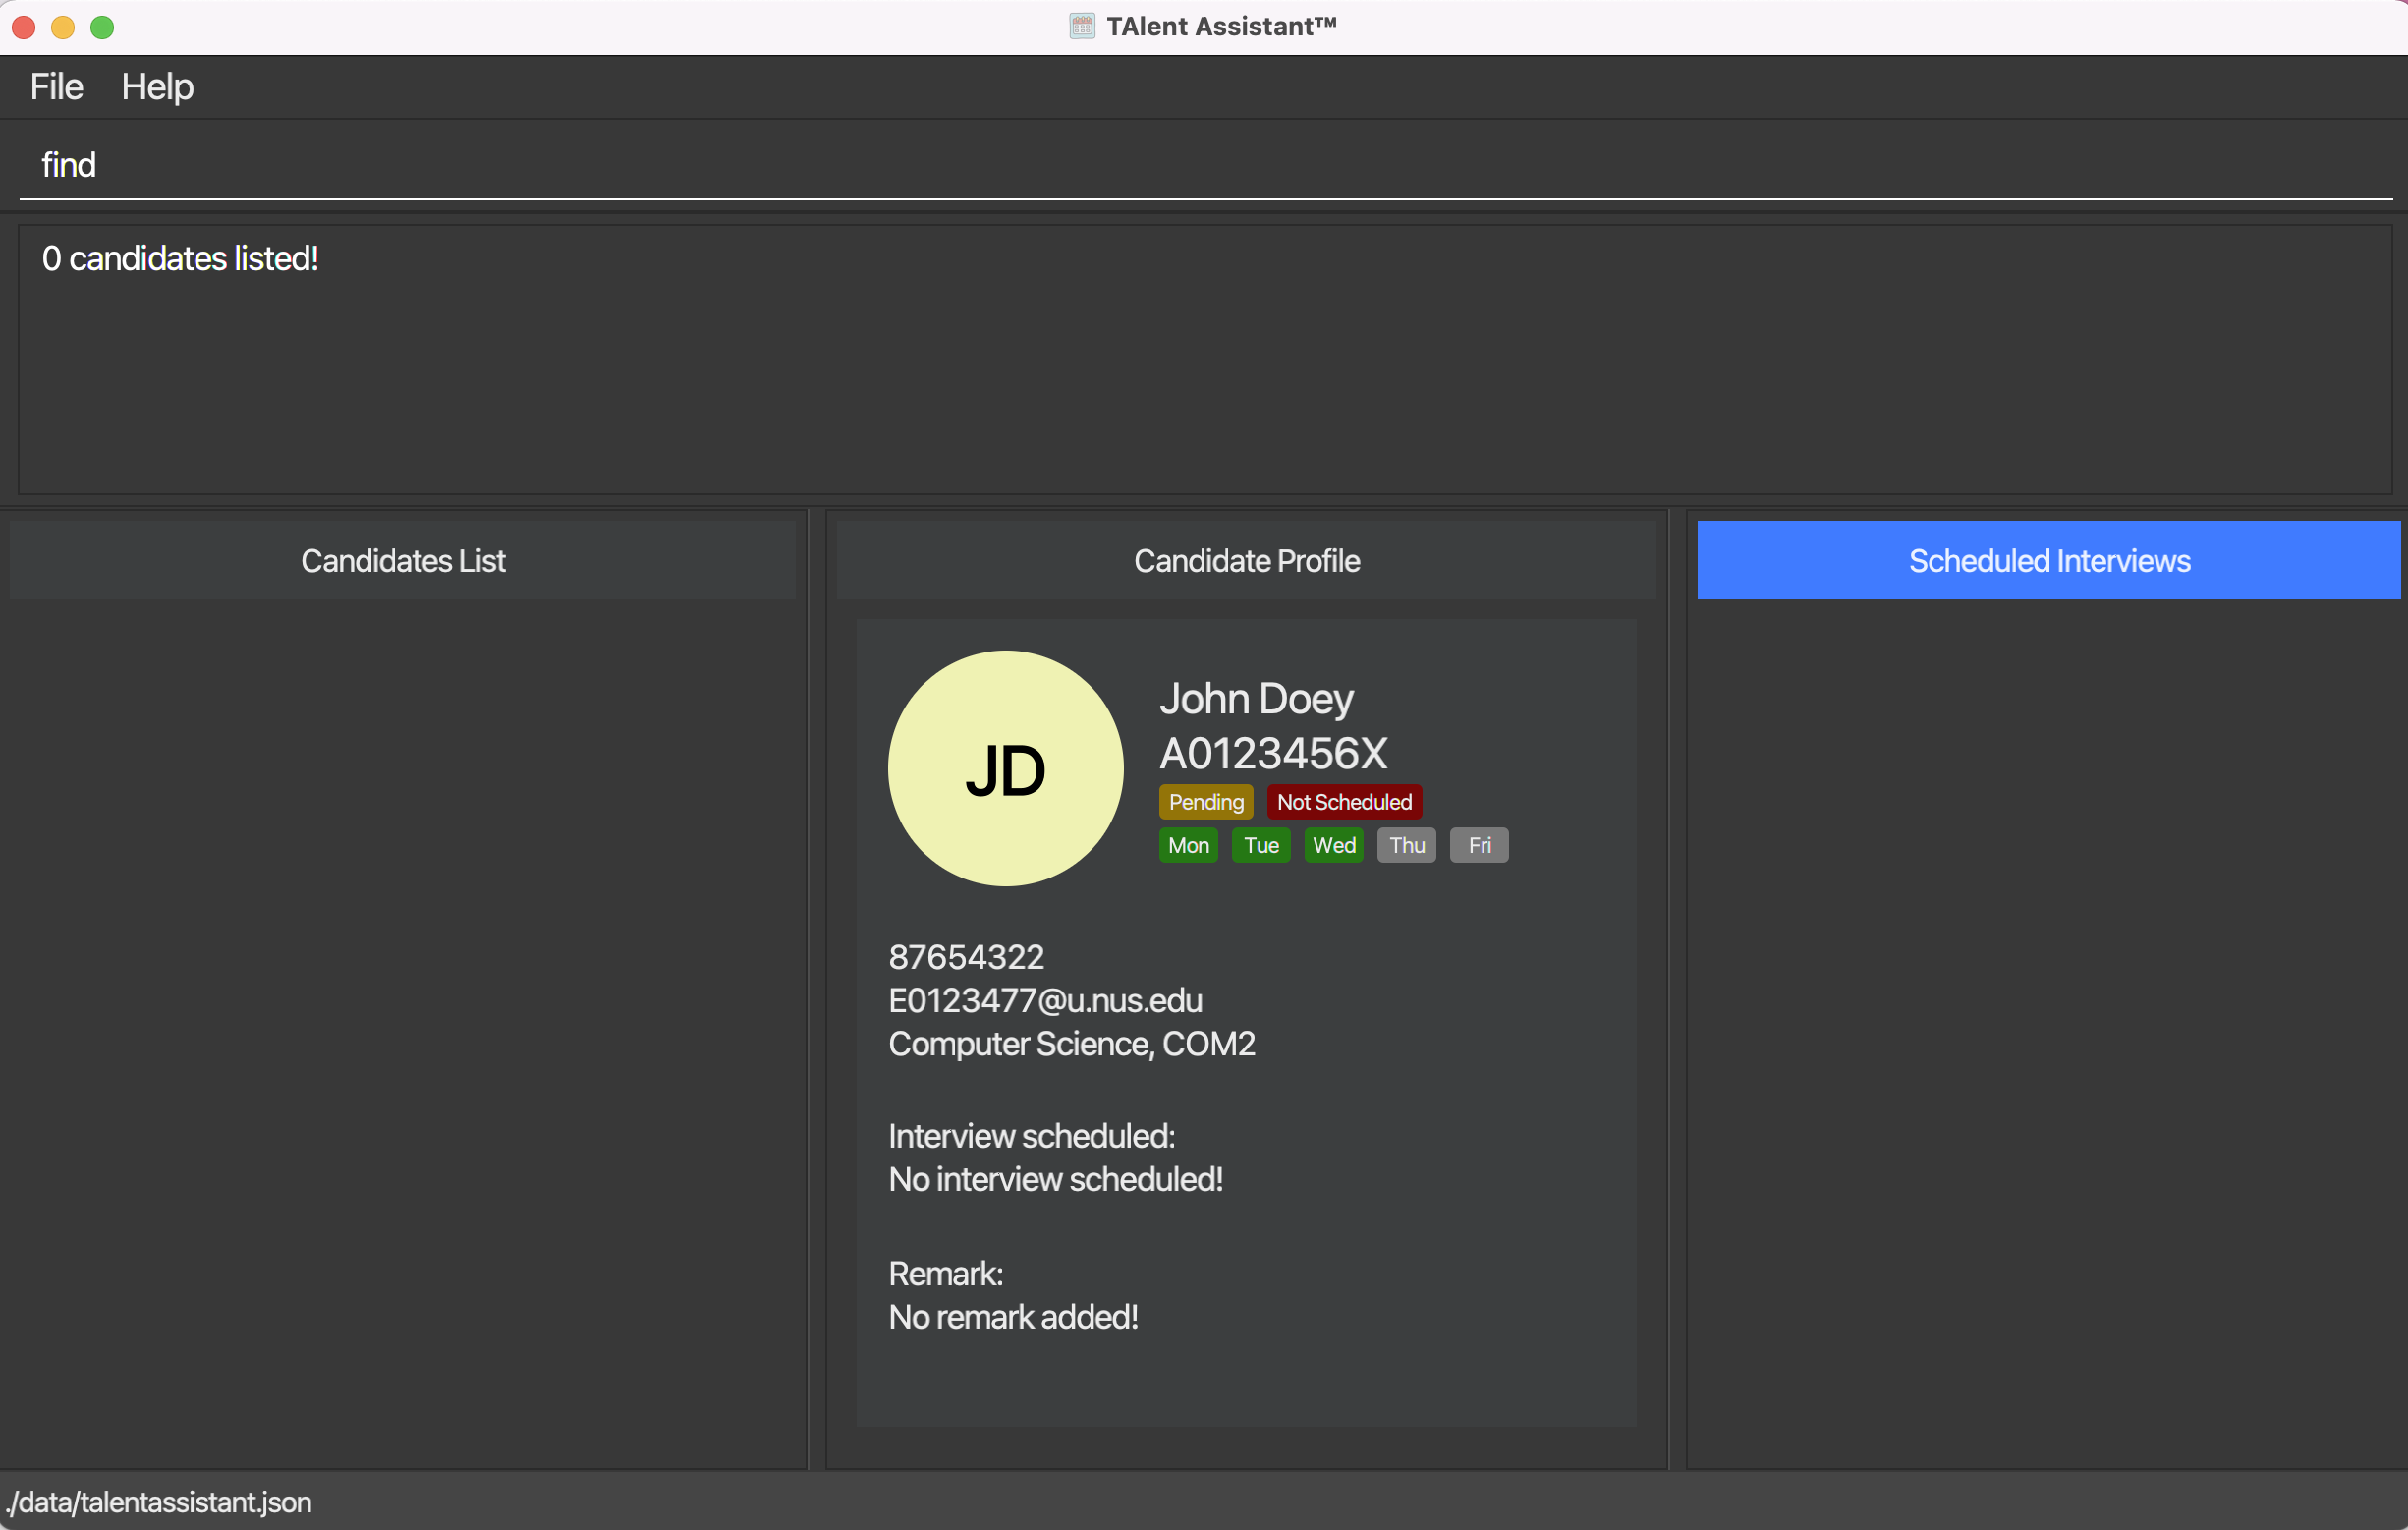The image size is (2408, 1530).
Task: Click the John Doey name heading
Action: coord(1255,698)
